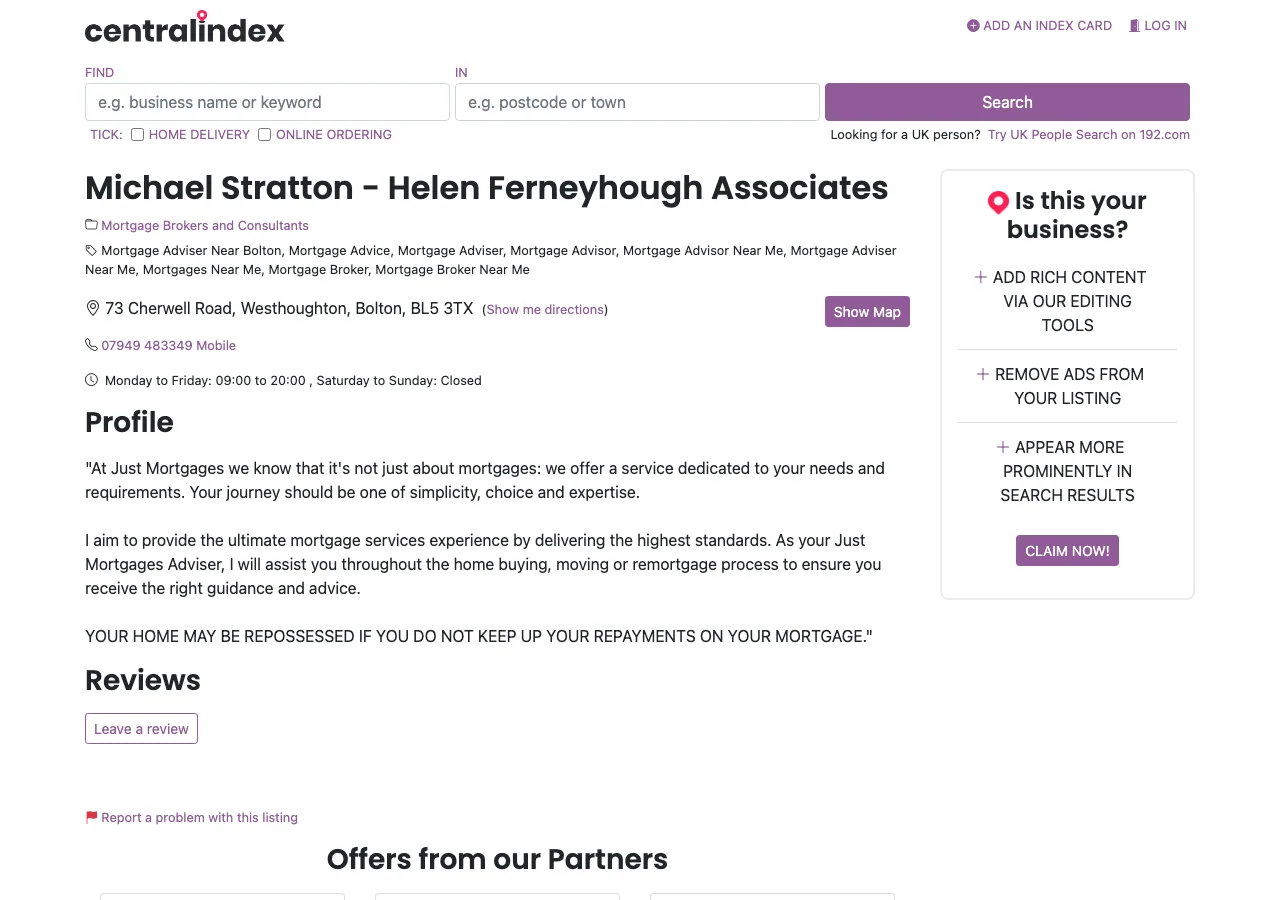Image resolution: width=1280 pixels, height=900 pixels.
Task: Click the plus beside REMOVE ADS FROM YOUR LISTING
Action: [x=982, y=373]
